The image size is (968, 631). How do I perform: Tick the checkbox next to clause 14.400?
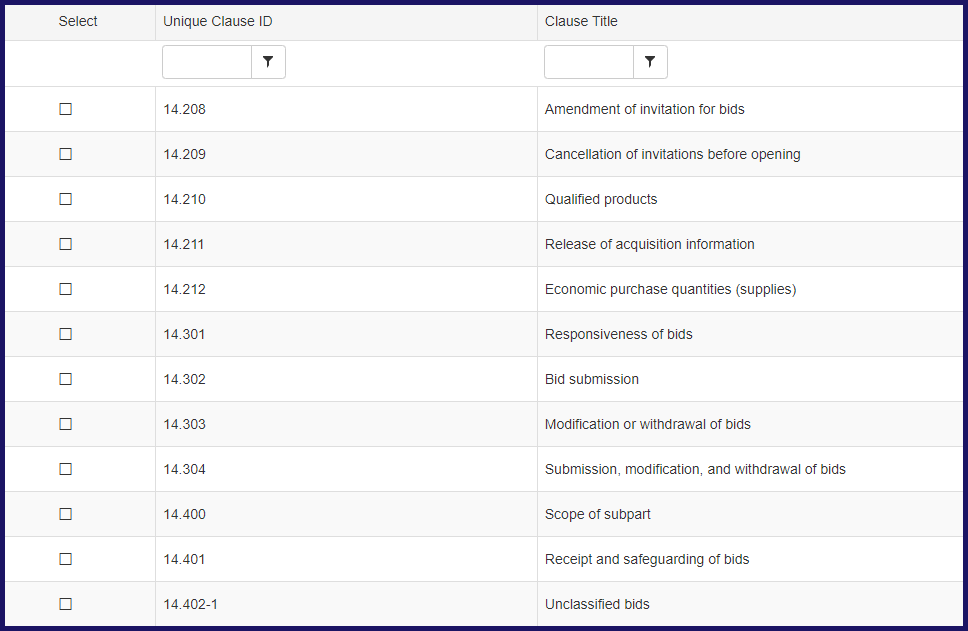click(x=66, y=513)
